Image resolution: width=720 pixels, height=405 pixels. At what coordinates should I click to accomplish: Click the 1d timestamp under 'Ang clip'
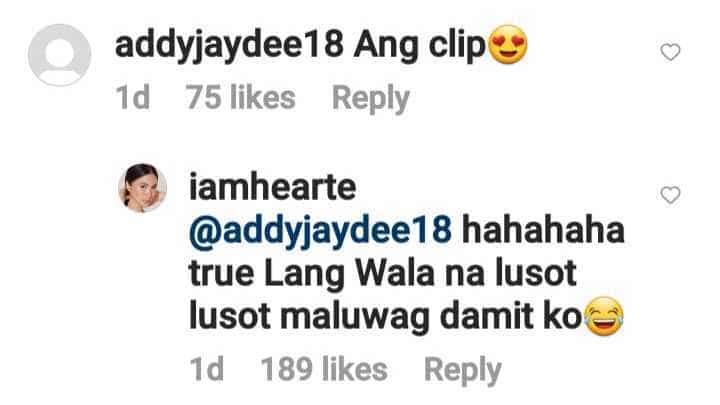[x=133, y=97]
